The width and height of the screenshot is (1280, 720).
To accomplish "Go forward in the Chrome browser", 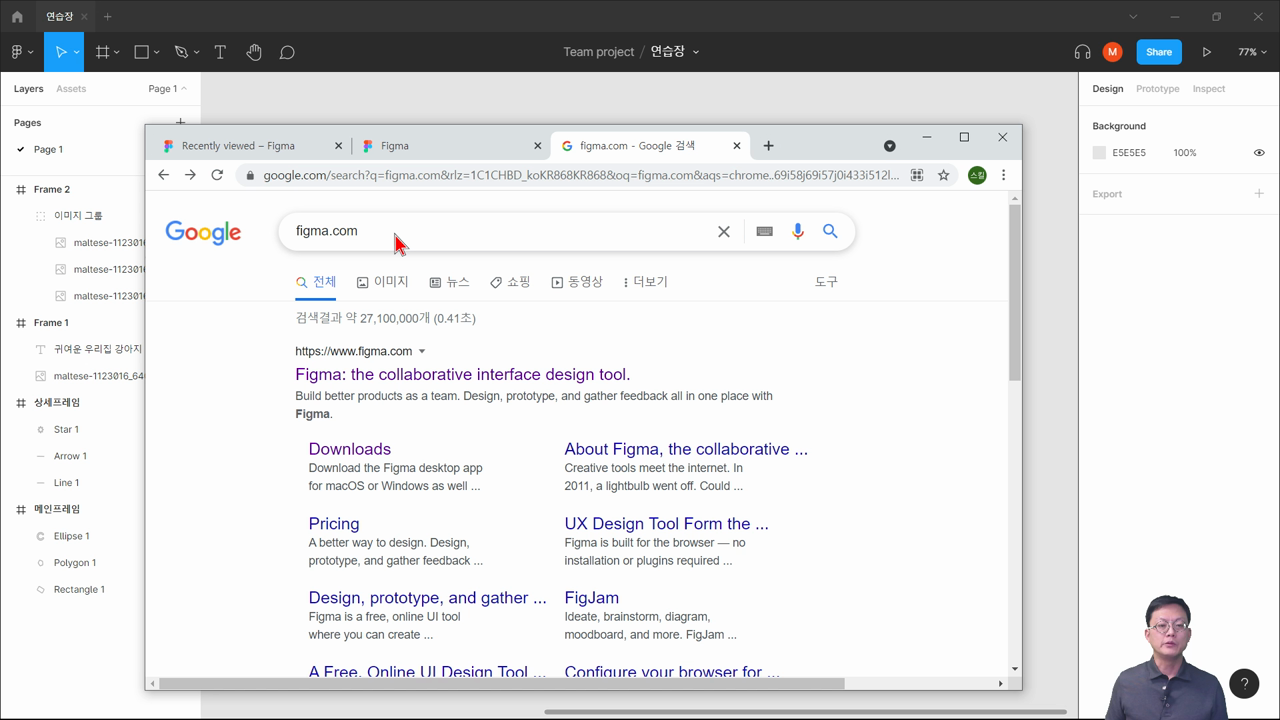I will click(x=190, y=175).
